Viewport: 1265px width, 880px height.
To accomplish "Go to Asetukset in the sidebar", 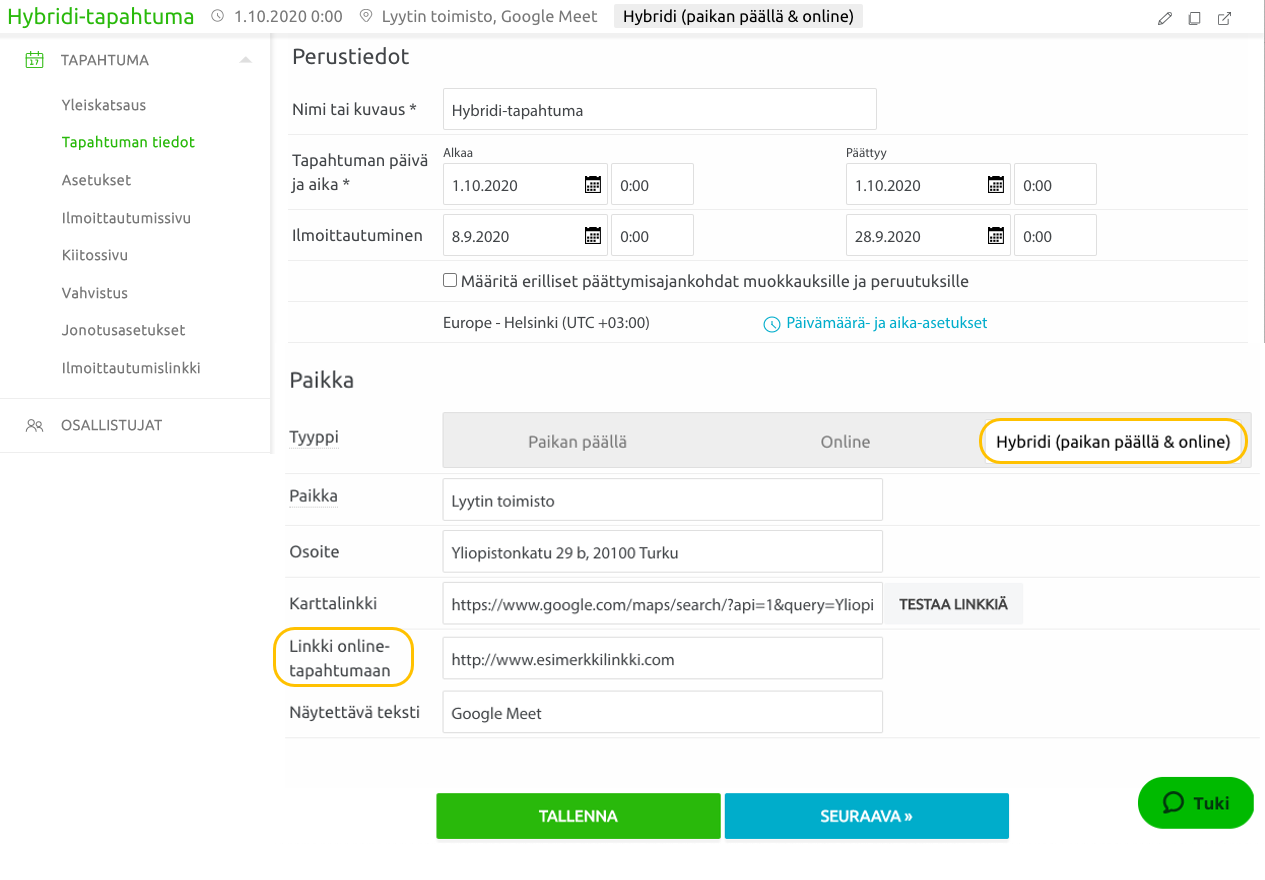I will pyautogui.click(x=96, y=180).
